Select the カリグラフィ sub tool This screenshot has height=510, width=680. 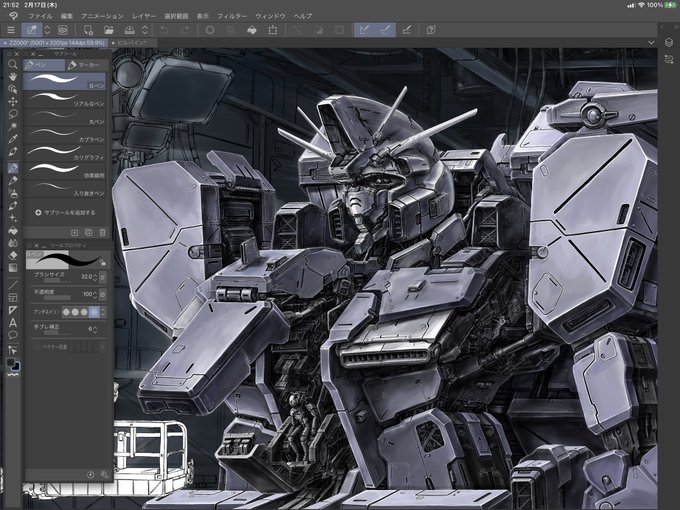coord(65,153)
